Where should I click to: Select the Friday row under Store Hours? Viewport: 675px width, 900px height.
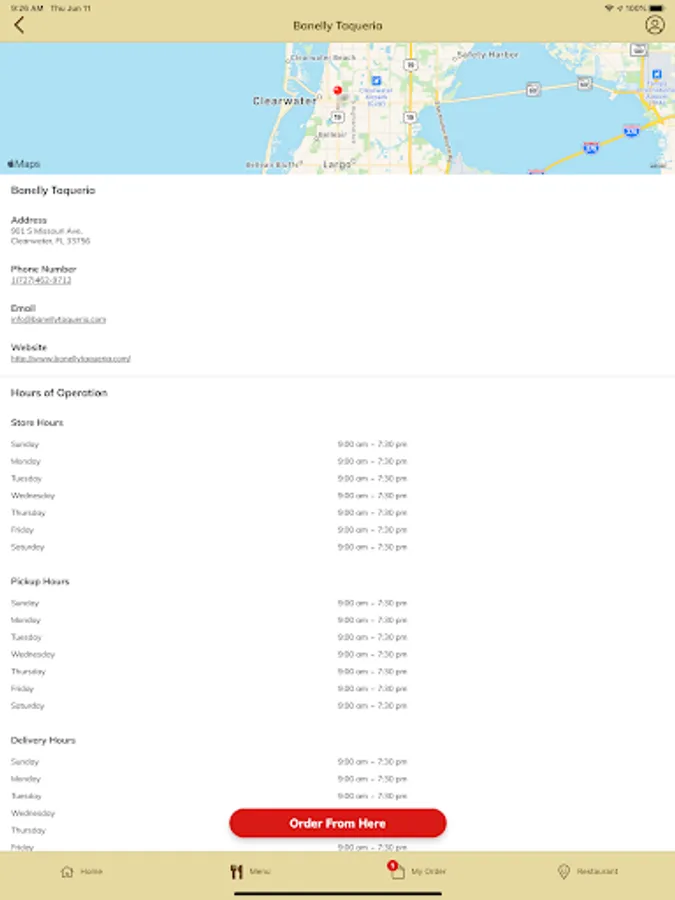point(209,530)
